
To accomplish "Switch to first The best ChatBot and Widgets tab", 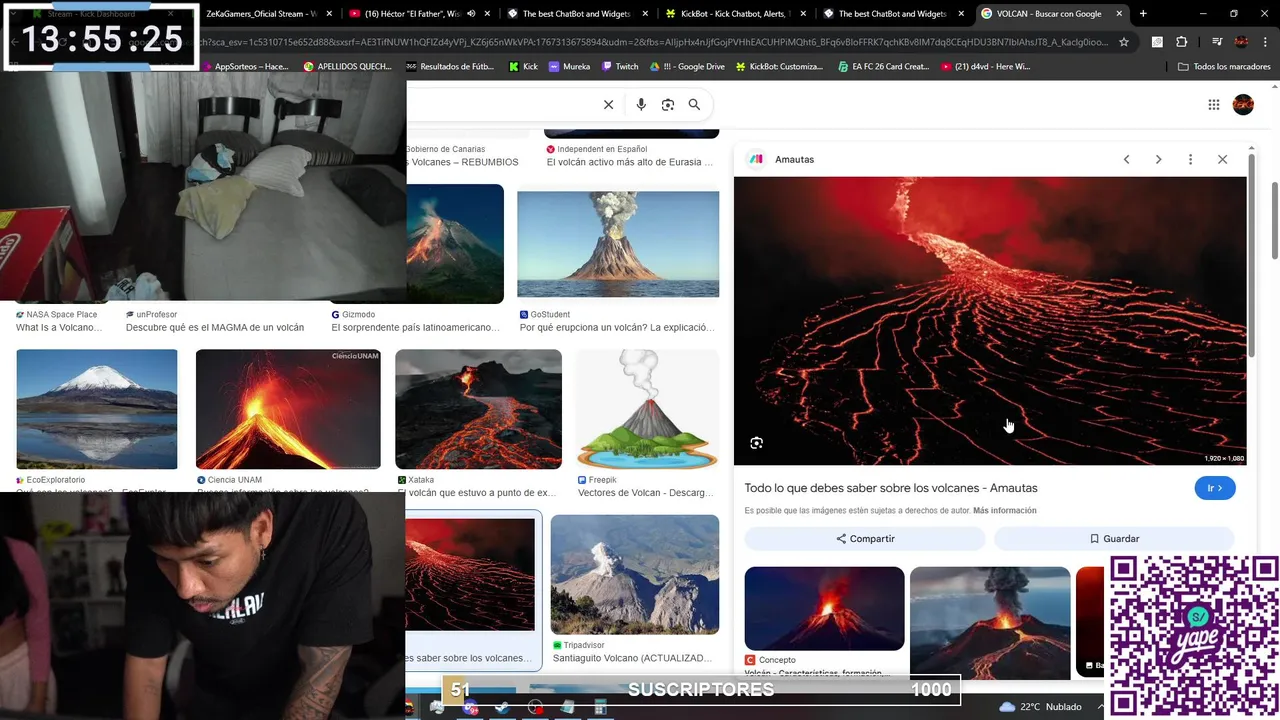I will 576,14.
